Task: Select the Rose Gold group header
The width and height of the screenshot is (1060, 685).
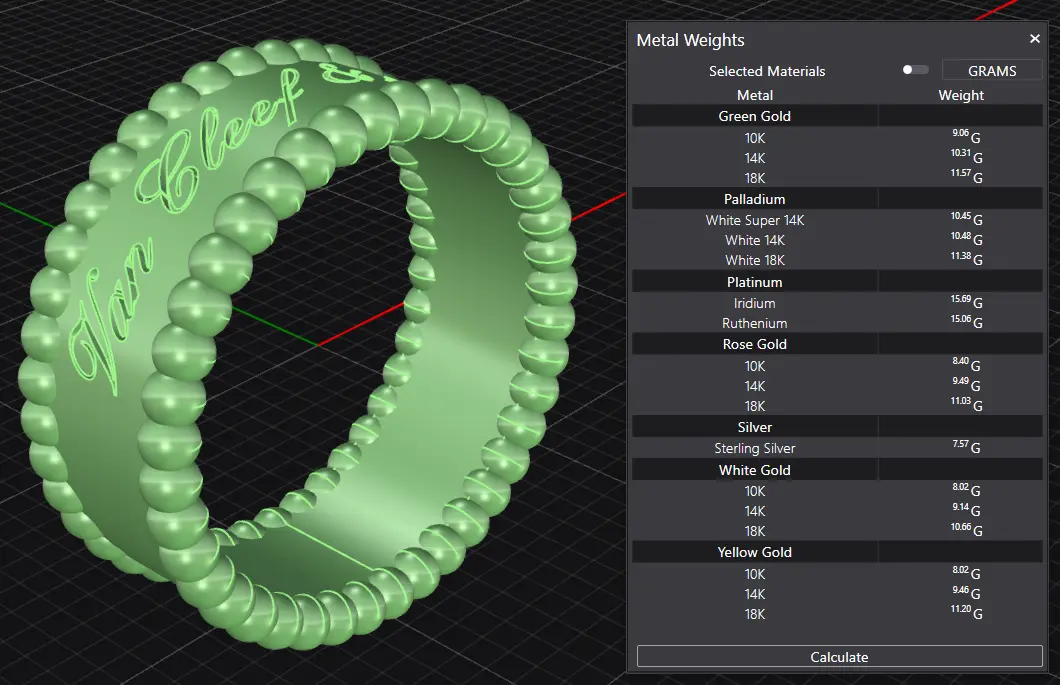Action: 754,344
